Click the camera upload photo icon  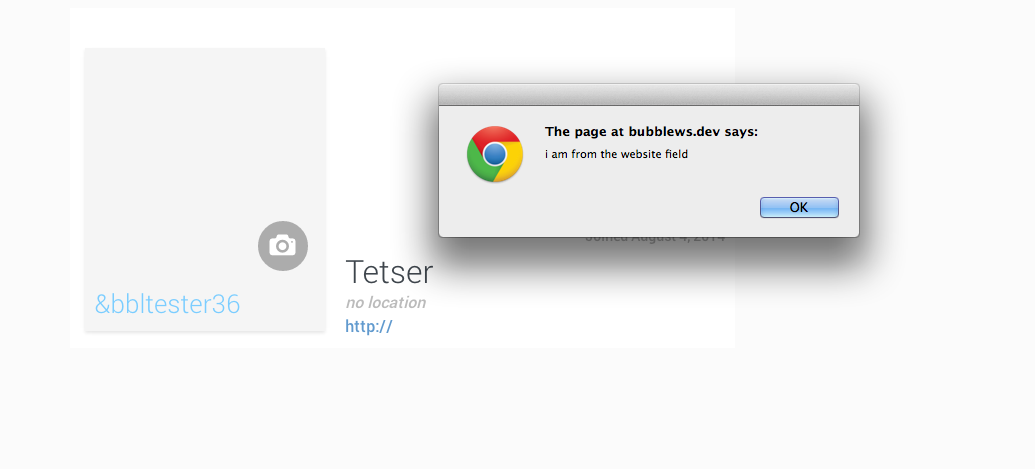tap(283, 246)
